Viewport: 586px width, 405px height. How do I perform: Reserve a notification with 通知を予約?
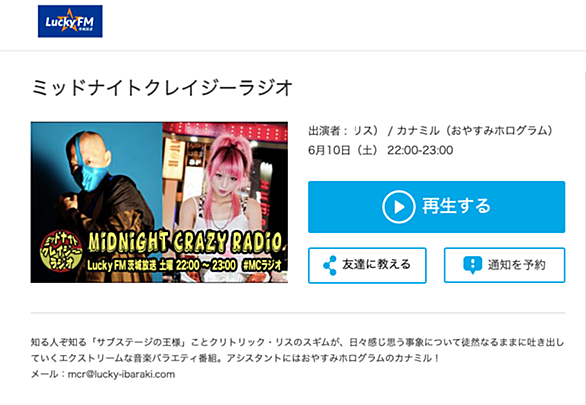pyautogui.click(x=516, y=265)
